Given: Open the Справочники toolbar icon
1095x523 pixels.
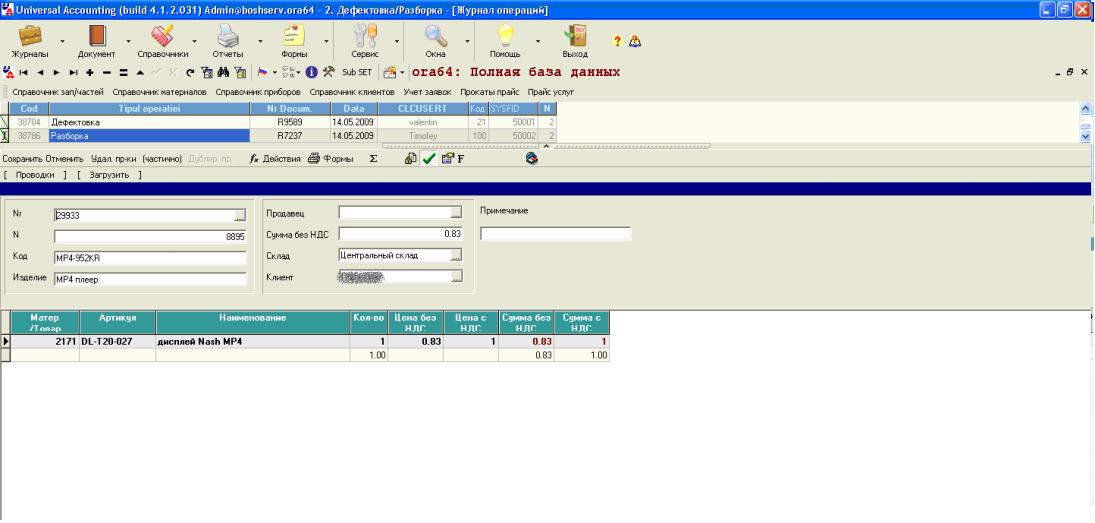Looking at the screenshot, I should point(162,36).
